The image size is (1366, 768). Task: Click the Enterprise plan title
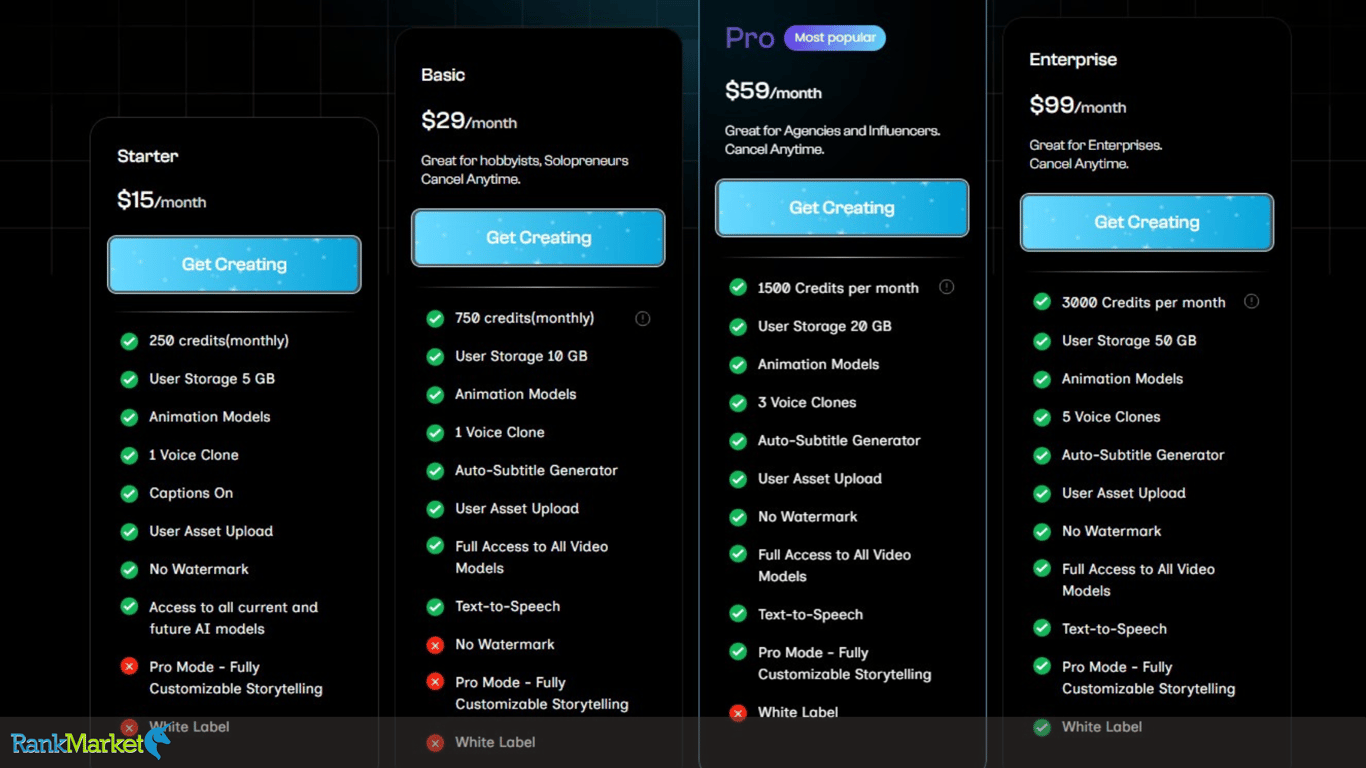click(1073, 60)
